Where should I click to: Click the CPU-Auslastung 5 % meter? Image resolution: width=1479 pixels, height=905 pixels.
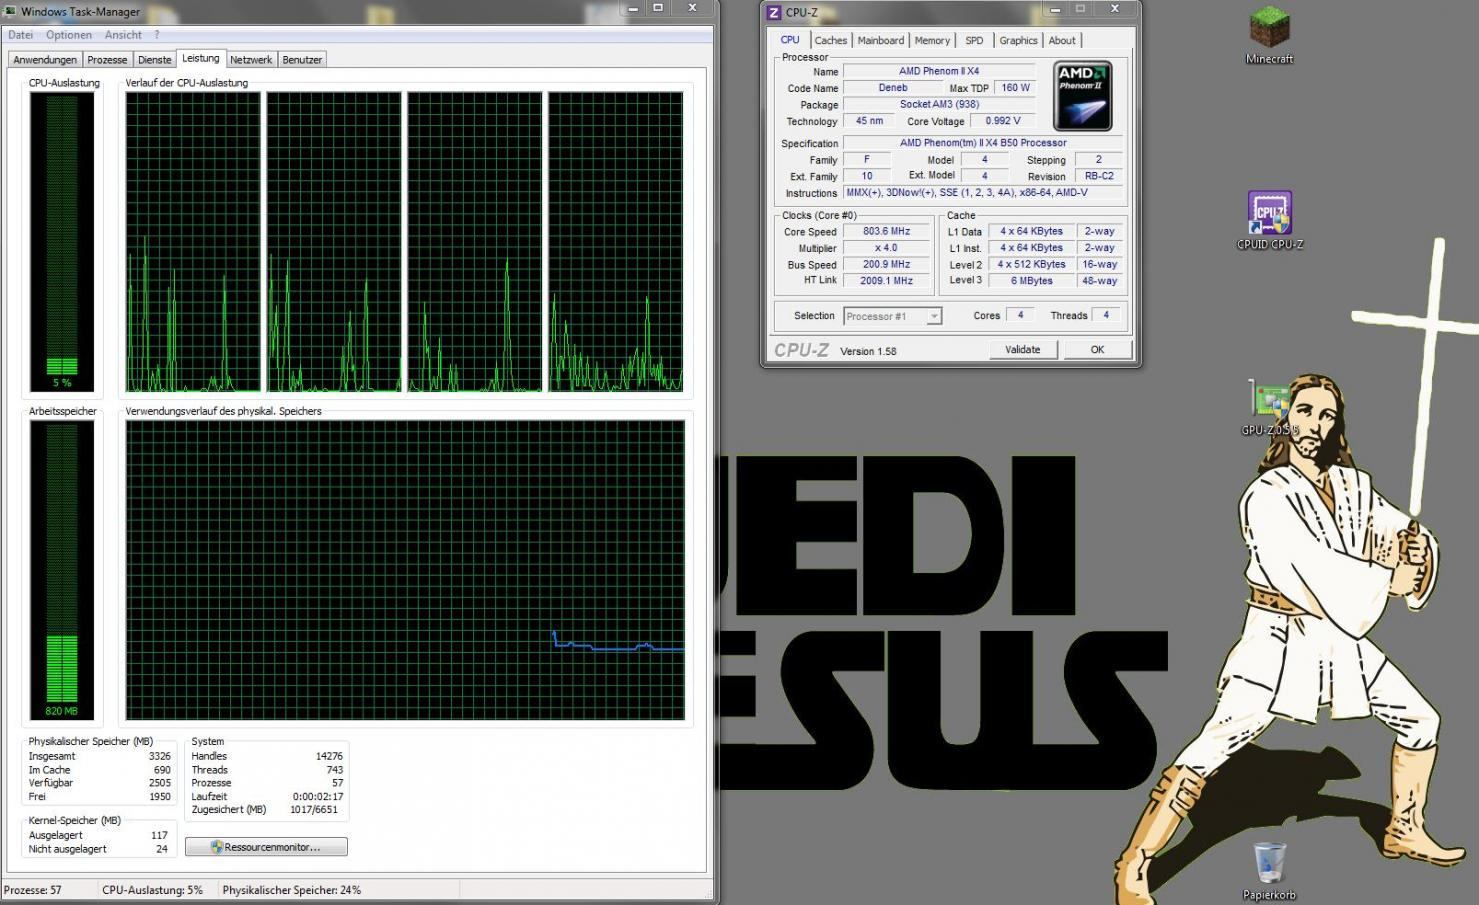(x=62, y=242)
